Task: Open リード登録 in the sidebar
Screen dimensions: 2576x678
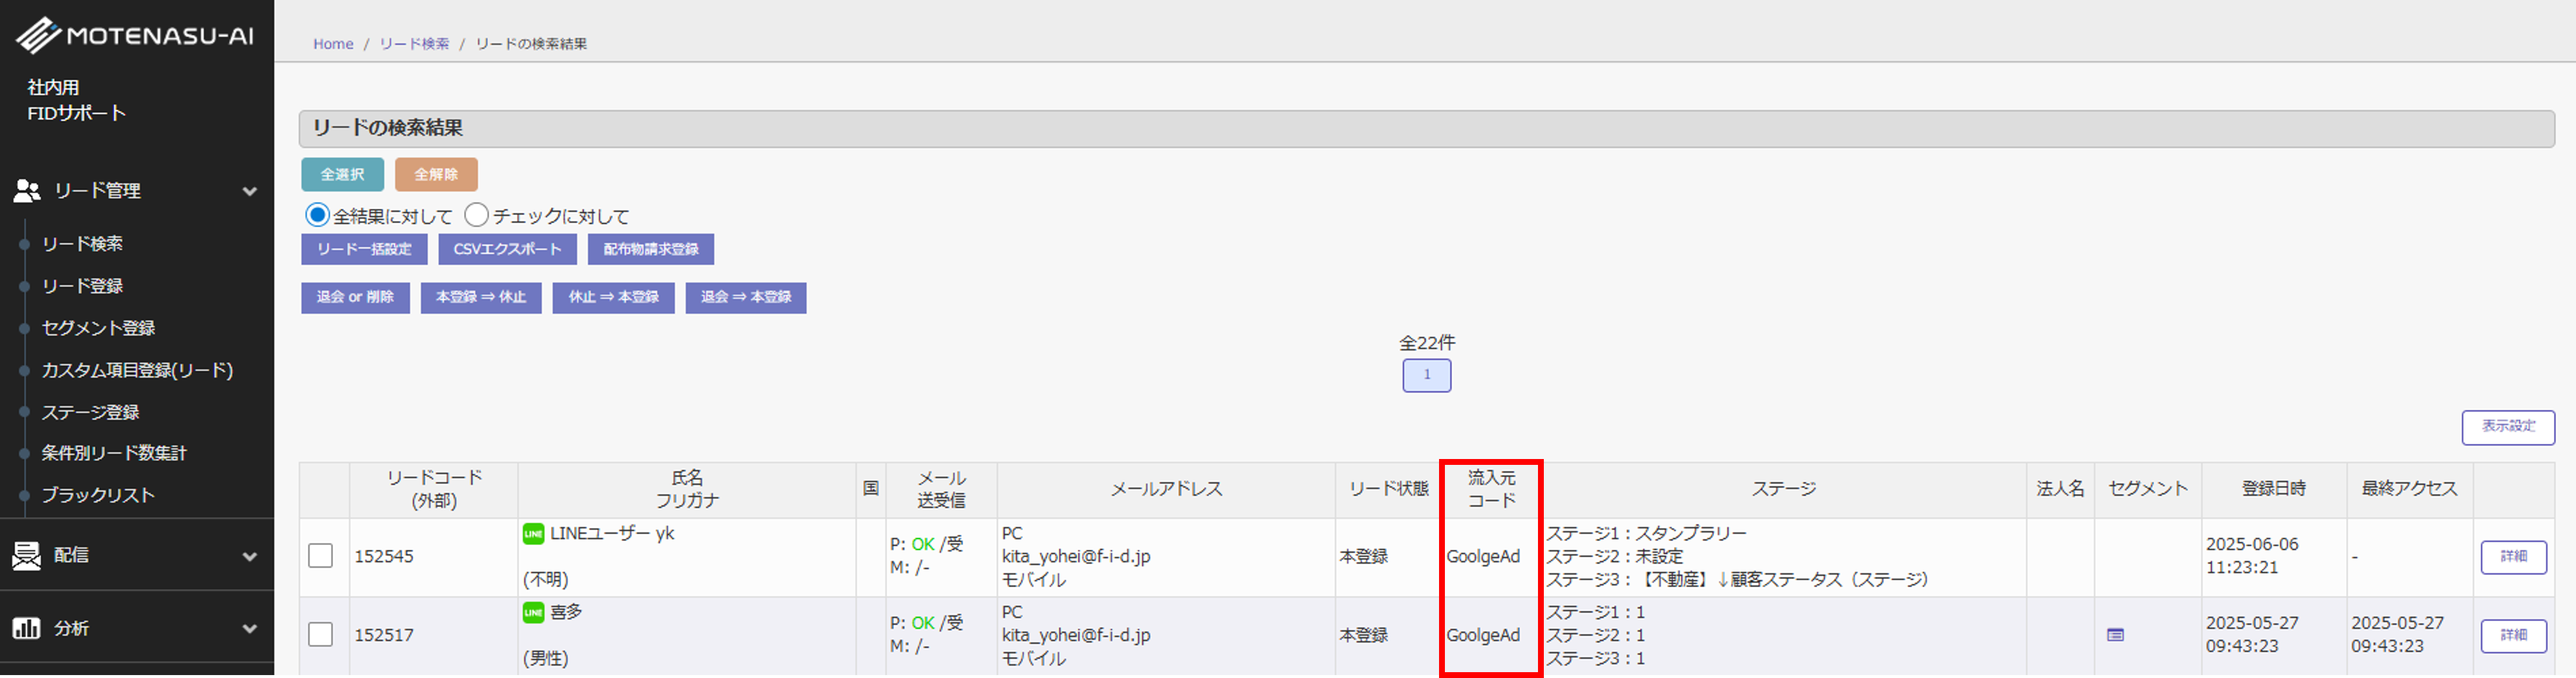Action: [82, 286]
